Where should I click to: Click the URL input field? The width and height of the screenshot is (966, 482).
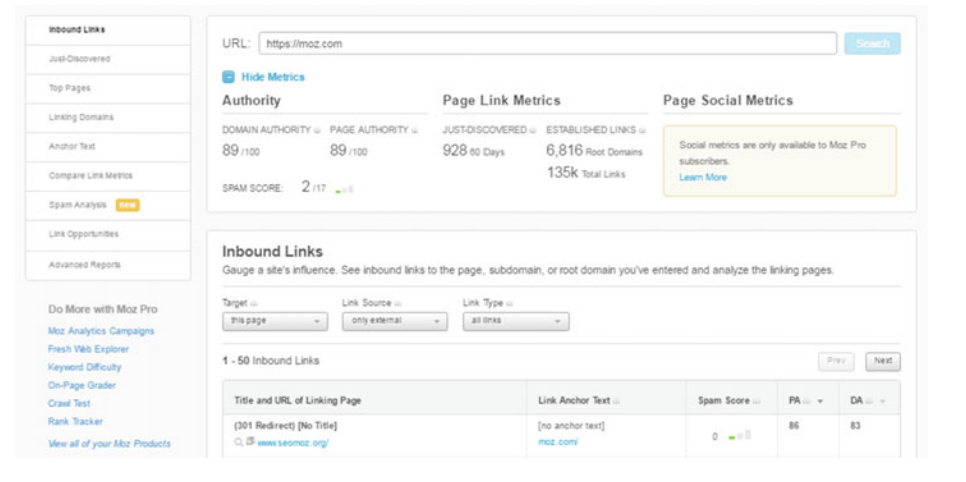(x=548, y=44)
